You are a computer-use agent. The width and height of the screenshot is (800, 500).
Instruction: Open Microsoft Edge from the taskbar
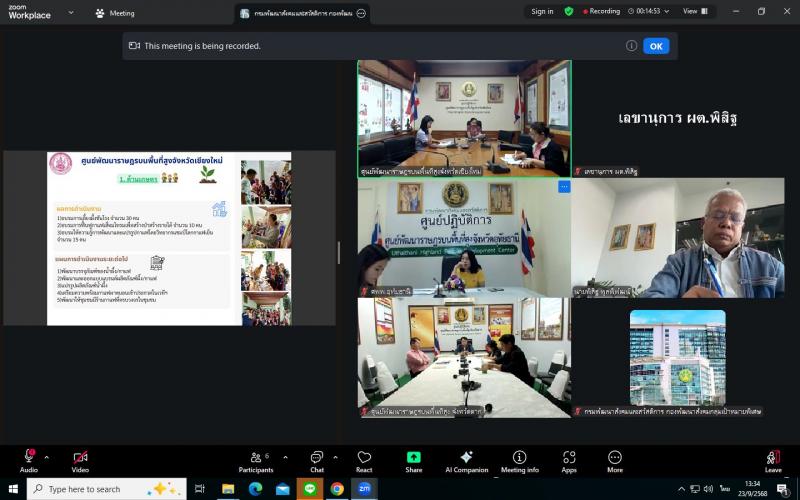pyautogui.click(x=255, y=489)
